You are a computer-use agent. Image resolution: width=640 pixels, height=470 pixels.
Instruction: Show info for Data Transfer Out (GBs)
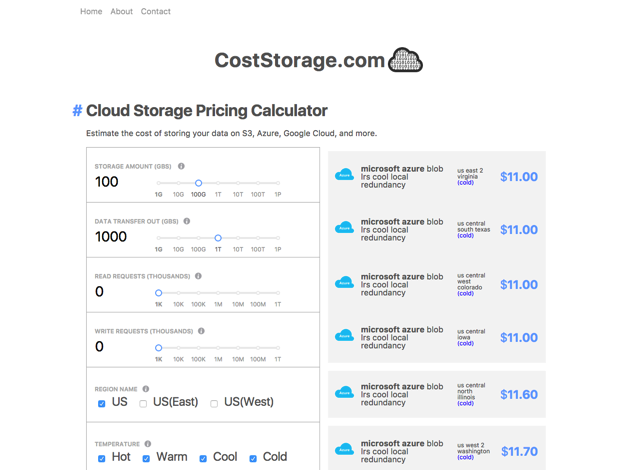[x=187, y=221]
